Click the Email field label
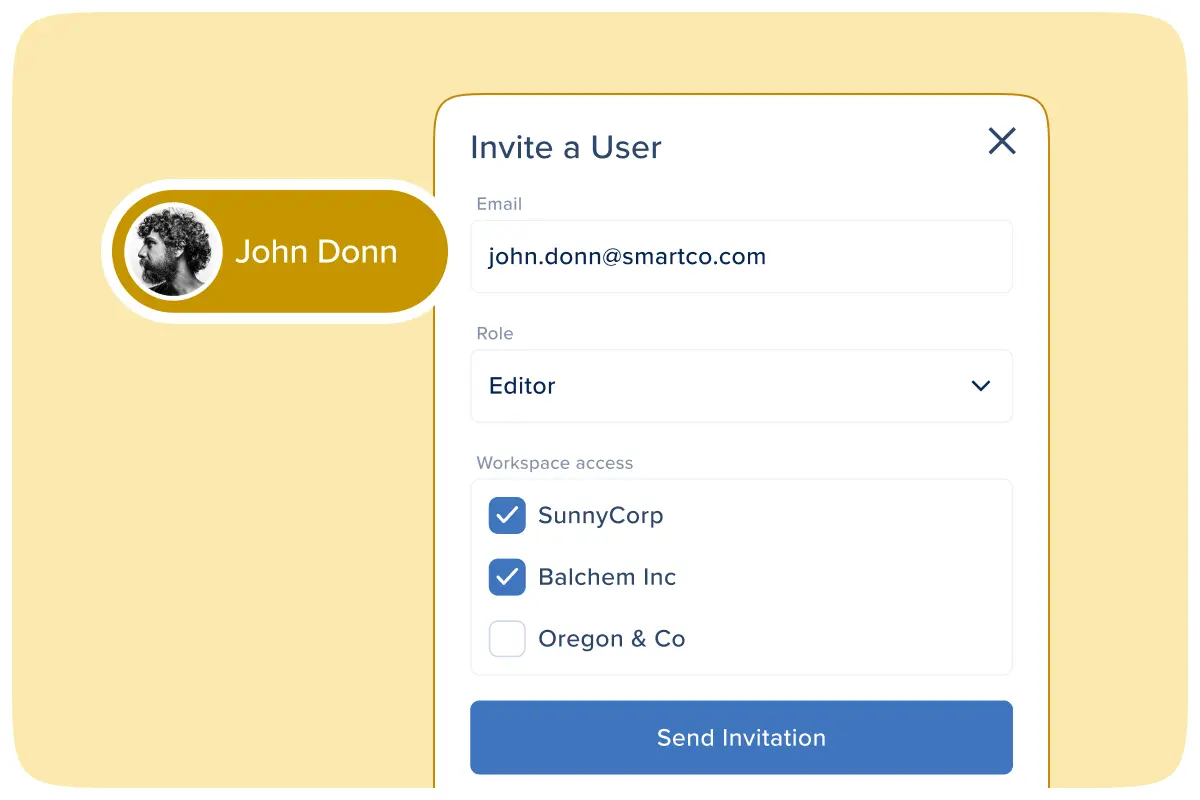 (499, 204)
